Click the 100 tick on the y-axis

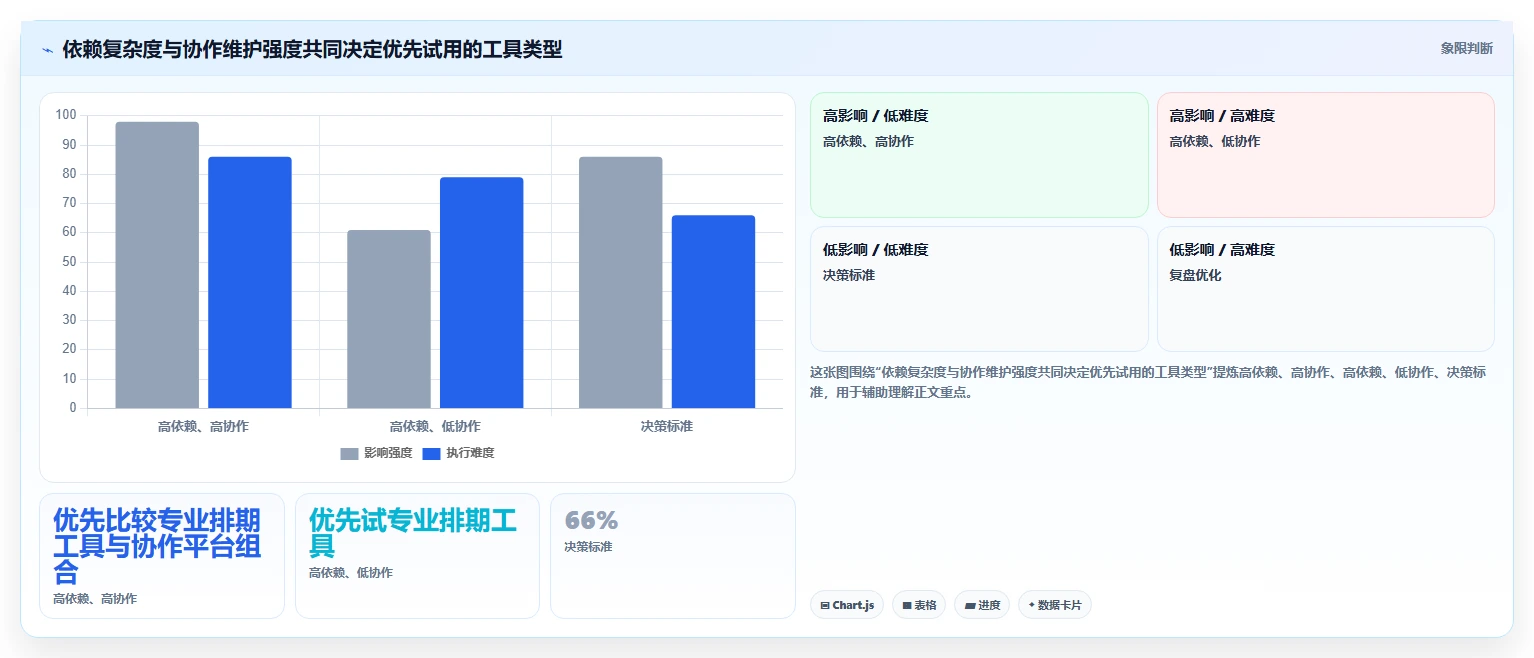pyautogui.click(x=66, y=115)
